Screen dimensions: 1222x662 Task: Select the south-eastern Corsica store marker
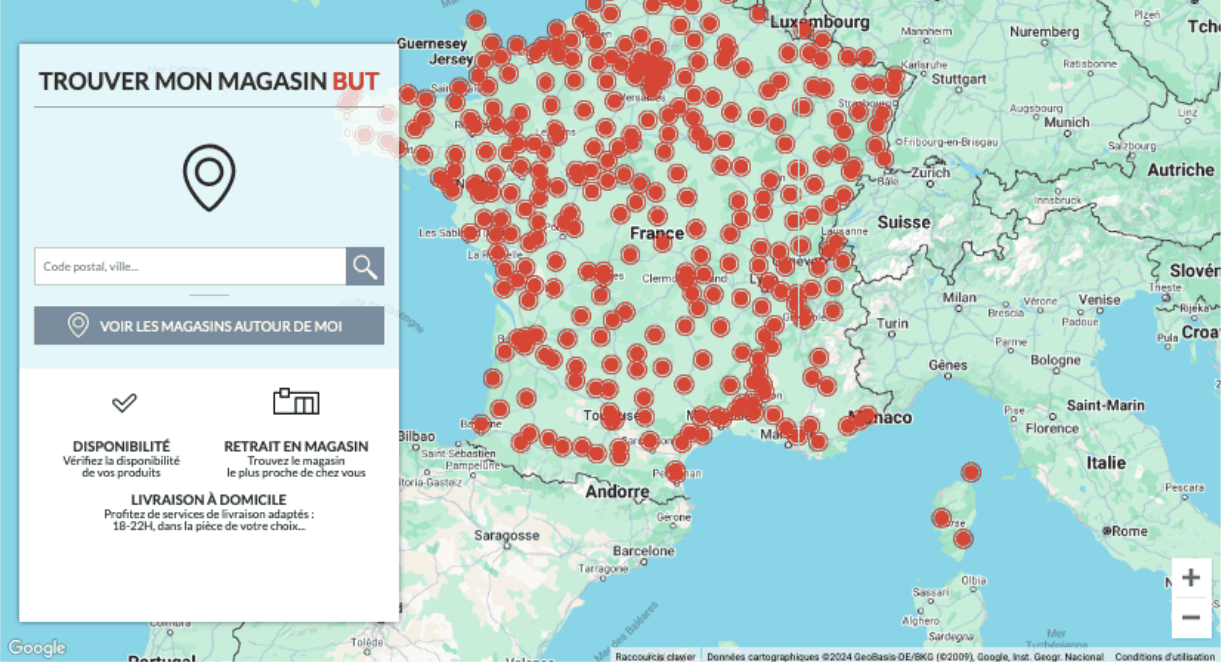tap(963, 539)
